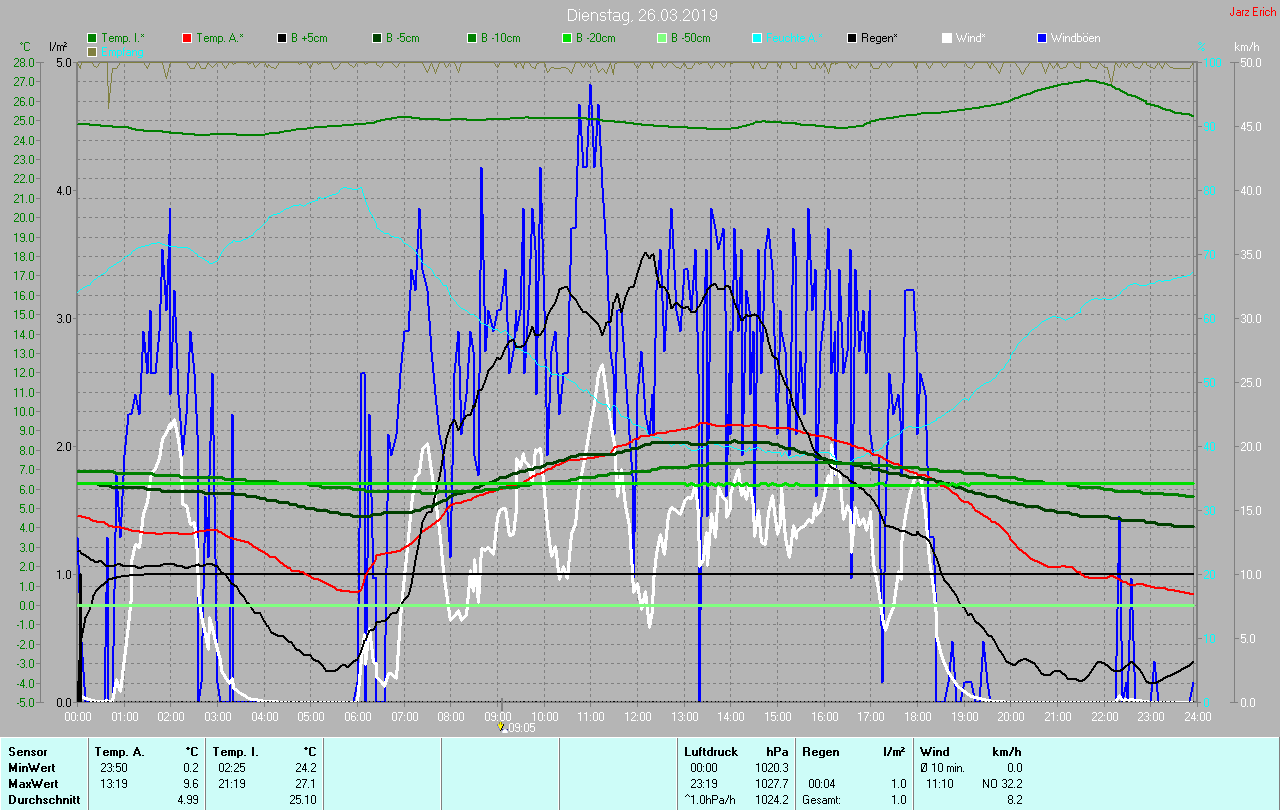Click the Durchschnitt row label

44,800
